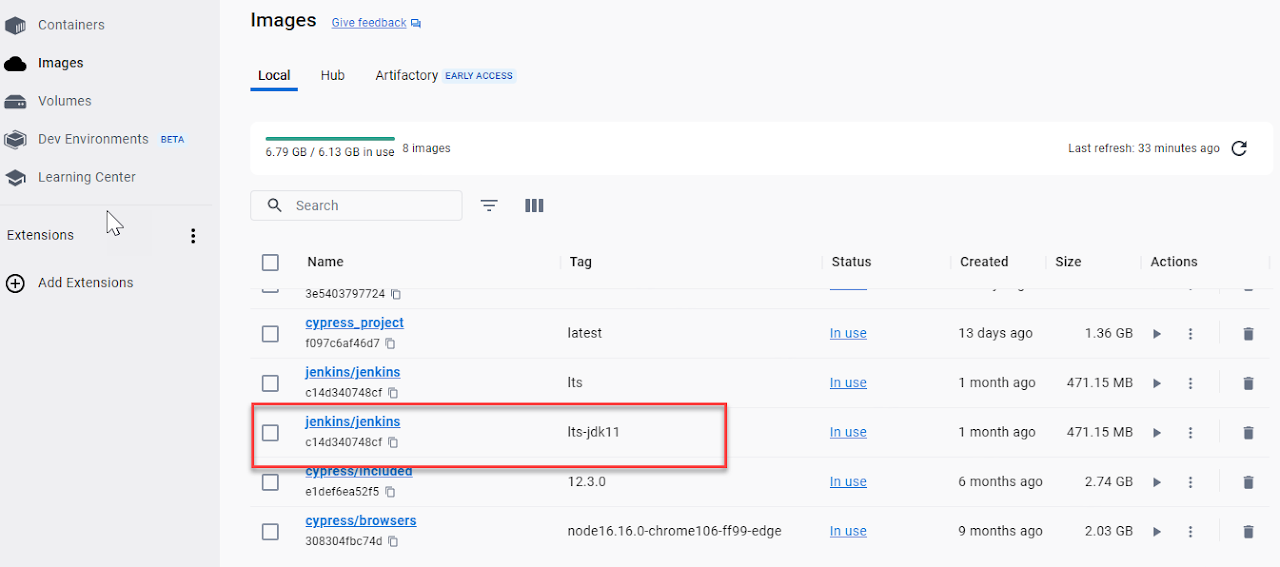Click In use status for cypress_project
1280x567 pixels.
click(848, 333)
